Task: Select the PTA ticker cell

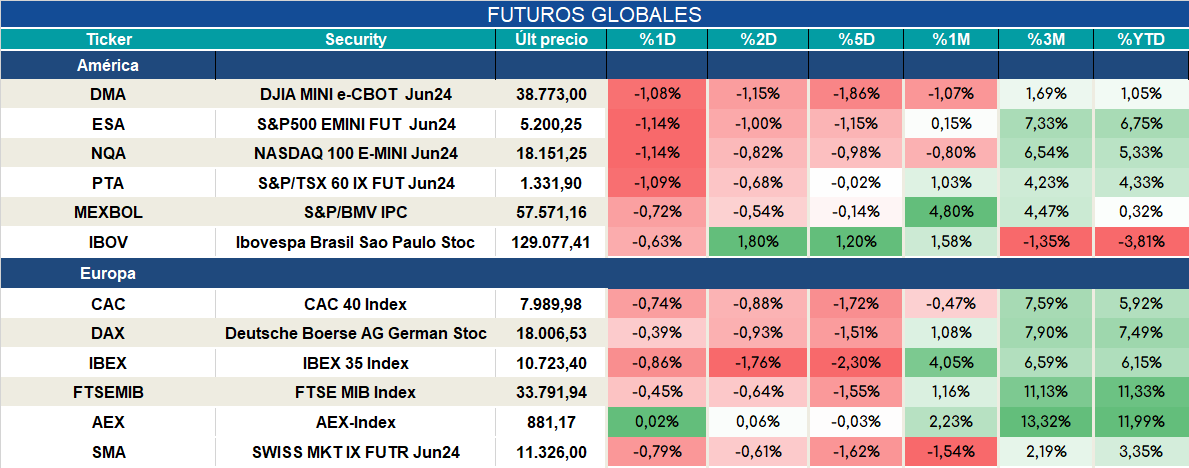Action: click(x=108, y=183)
